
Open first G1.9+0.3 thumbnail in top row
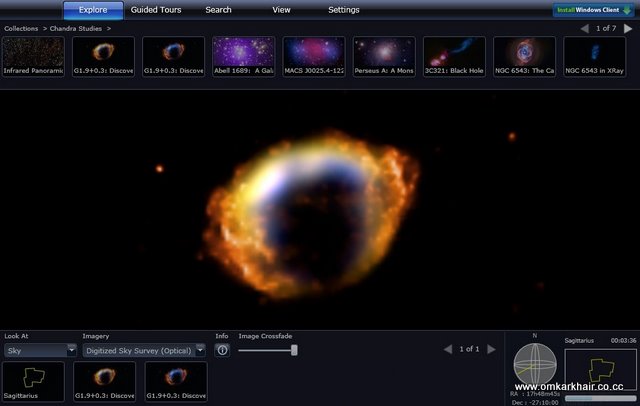click(x=103, y=56)
